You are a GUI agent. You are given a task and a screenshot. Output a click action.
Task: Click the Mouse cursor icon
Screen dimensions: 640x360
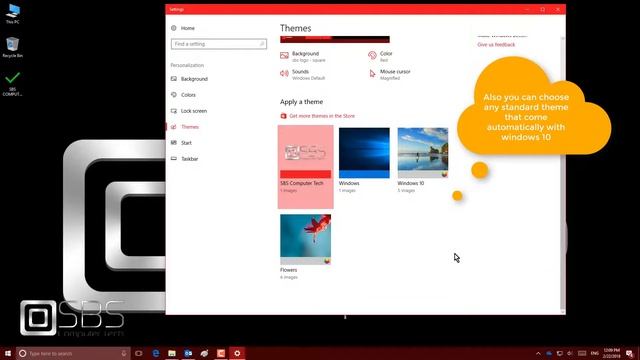372,73
